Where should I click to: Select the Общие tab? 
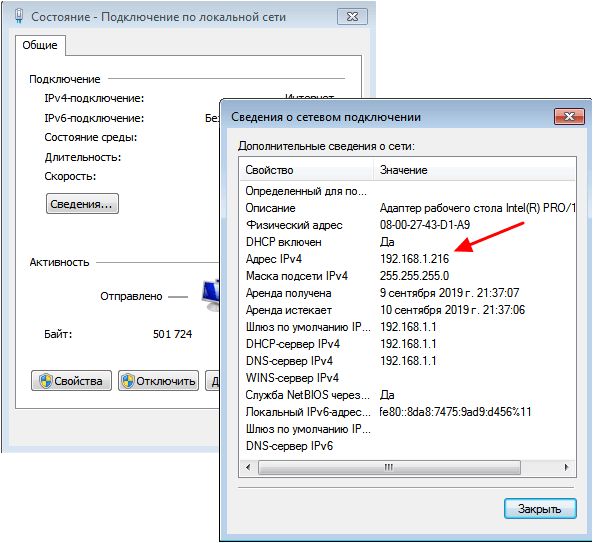(40, 45)
